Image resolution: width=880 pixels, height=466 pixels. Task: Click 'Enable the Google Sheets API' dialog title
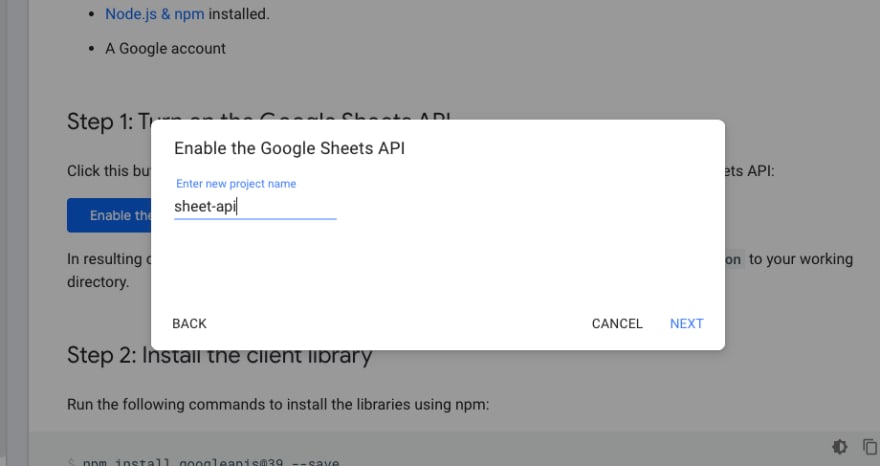click(289, 148)
